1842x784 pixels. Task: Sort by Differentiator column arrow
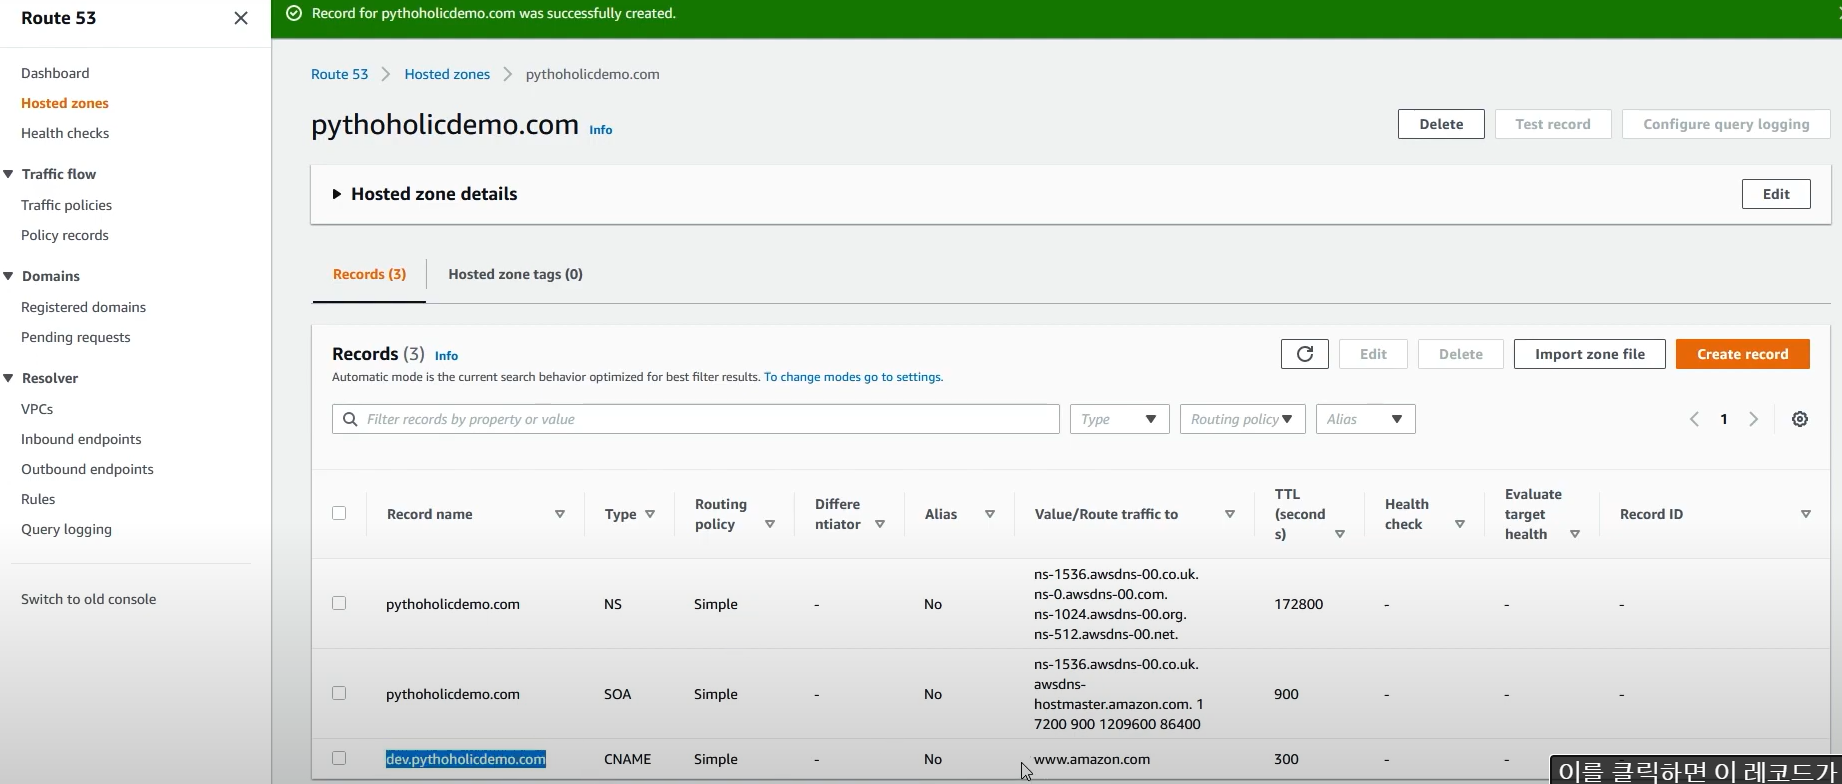coord(880,524)
